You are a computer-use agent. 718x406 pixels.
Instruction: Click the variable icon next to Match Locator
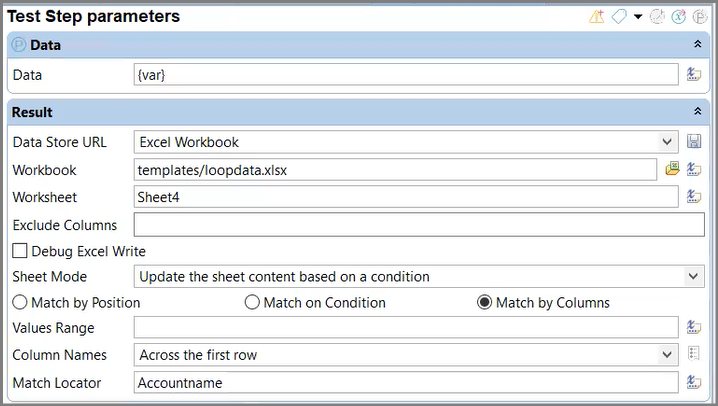(694, 382)
